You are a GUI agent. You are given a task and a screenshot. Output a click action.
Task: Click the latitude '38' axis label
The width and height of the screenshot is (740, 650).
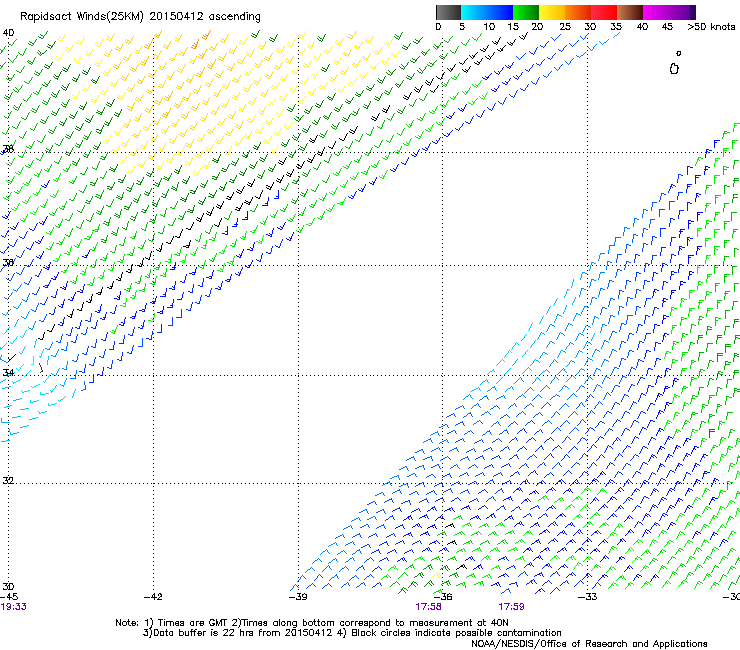point(8,149)
